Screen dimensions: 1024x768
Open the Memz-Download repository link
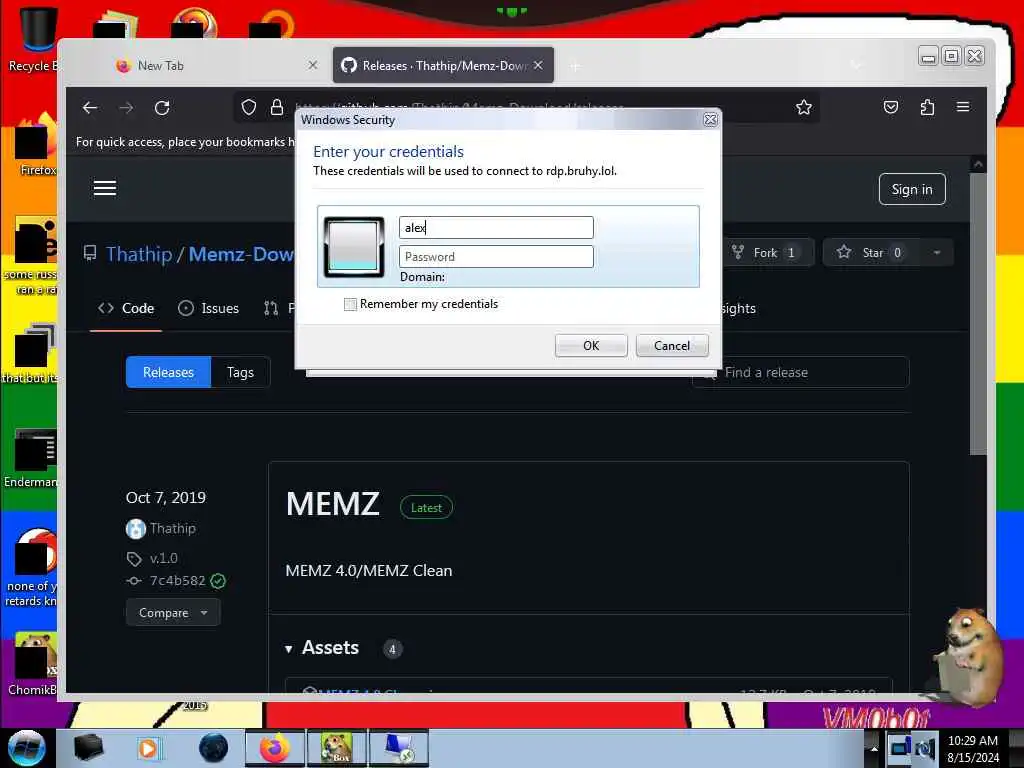coord(241,253)
